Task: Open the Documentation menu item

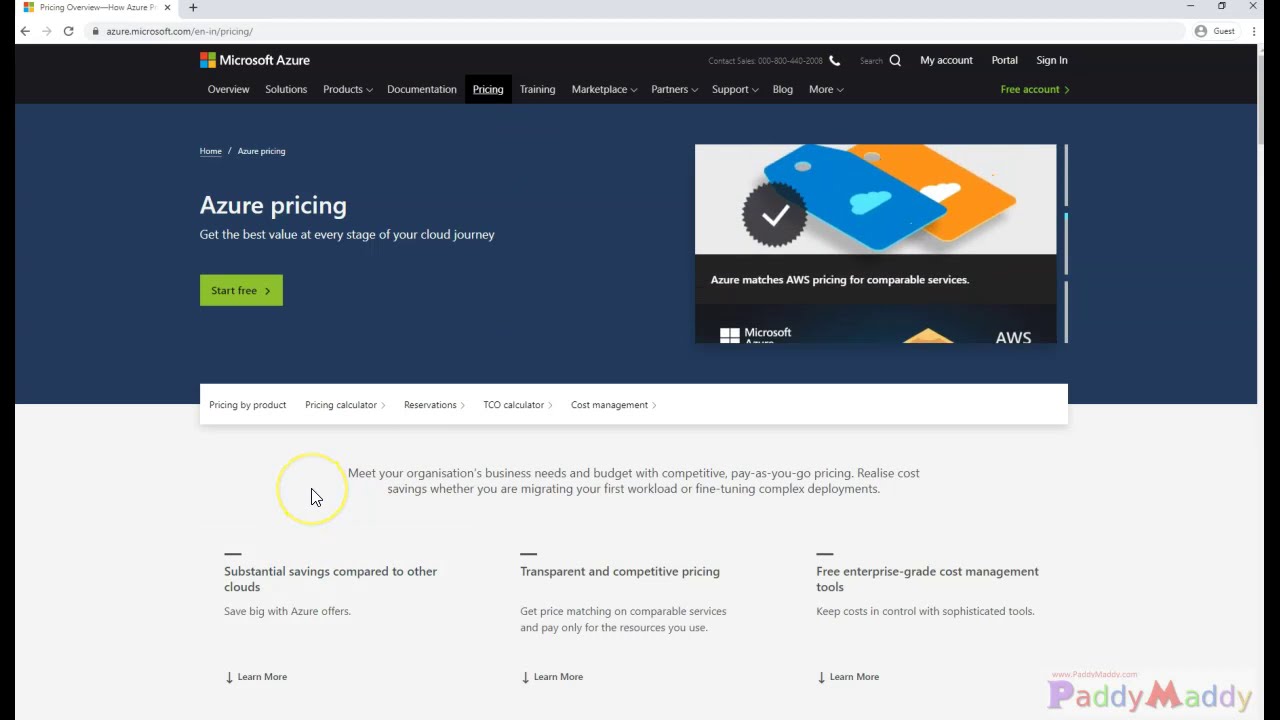Action: tap(421, 89)
